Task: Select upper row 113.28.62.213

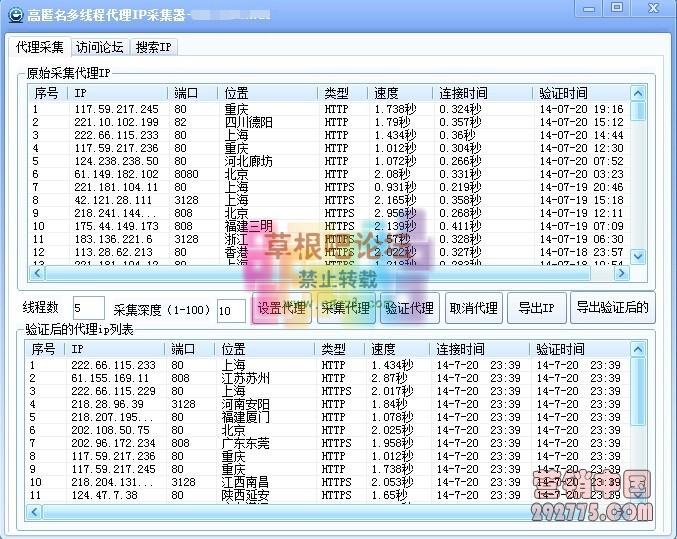Action: pos(329,252)
